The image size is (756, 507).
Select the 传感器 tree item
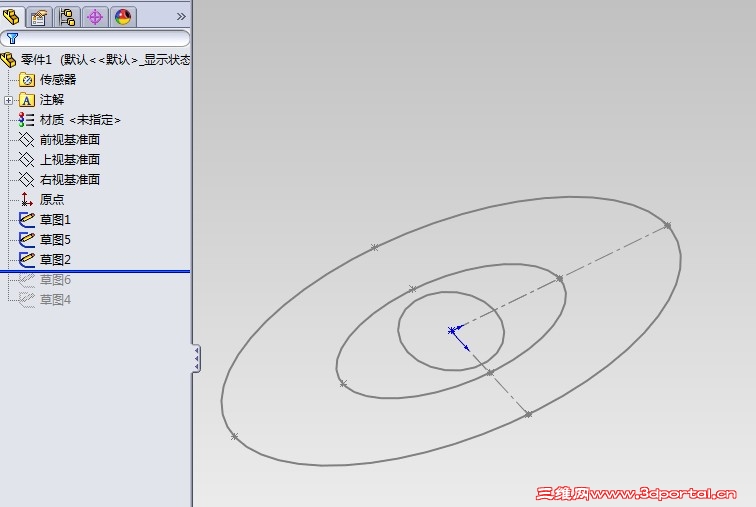58,80
